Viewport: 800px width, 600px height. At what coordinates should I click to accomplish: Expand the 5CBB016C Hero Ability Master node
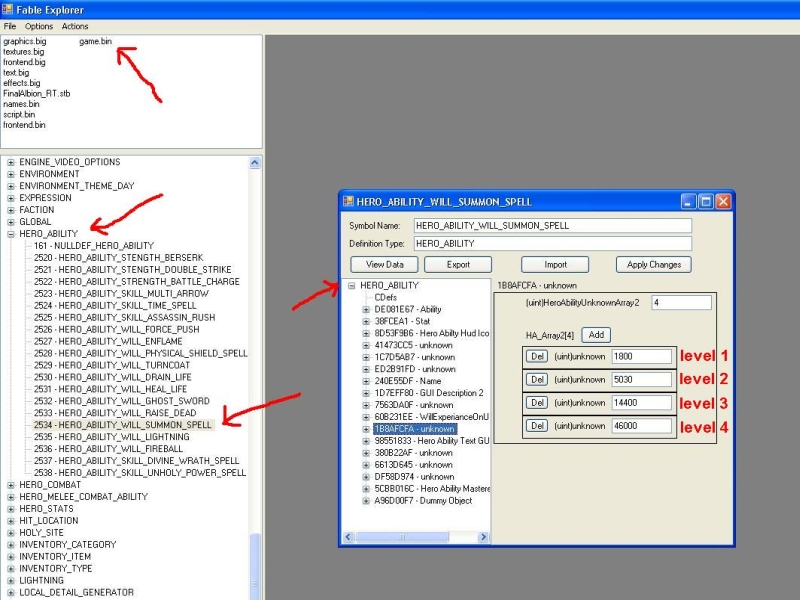[x=367, y=489]
